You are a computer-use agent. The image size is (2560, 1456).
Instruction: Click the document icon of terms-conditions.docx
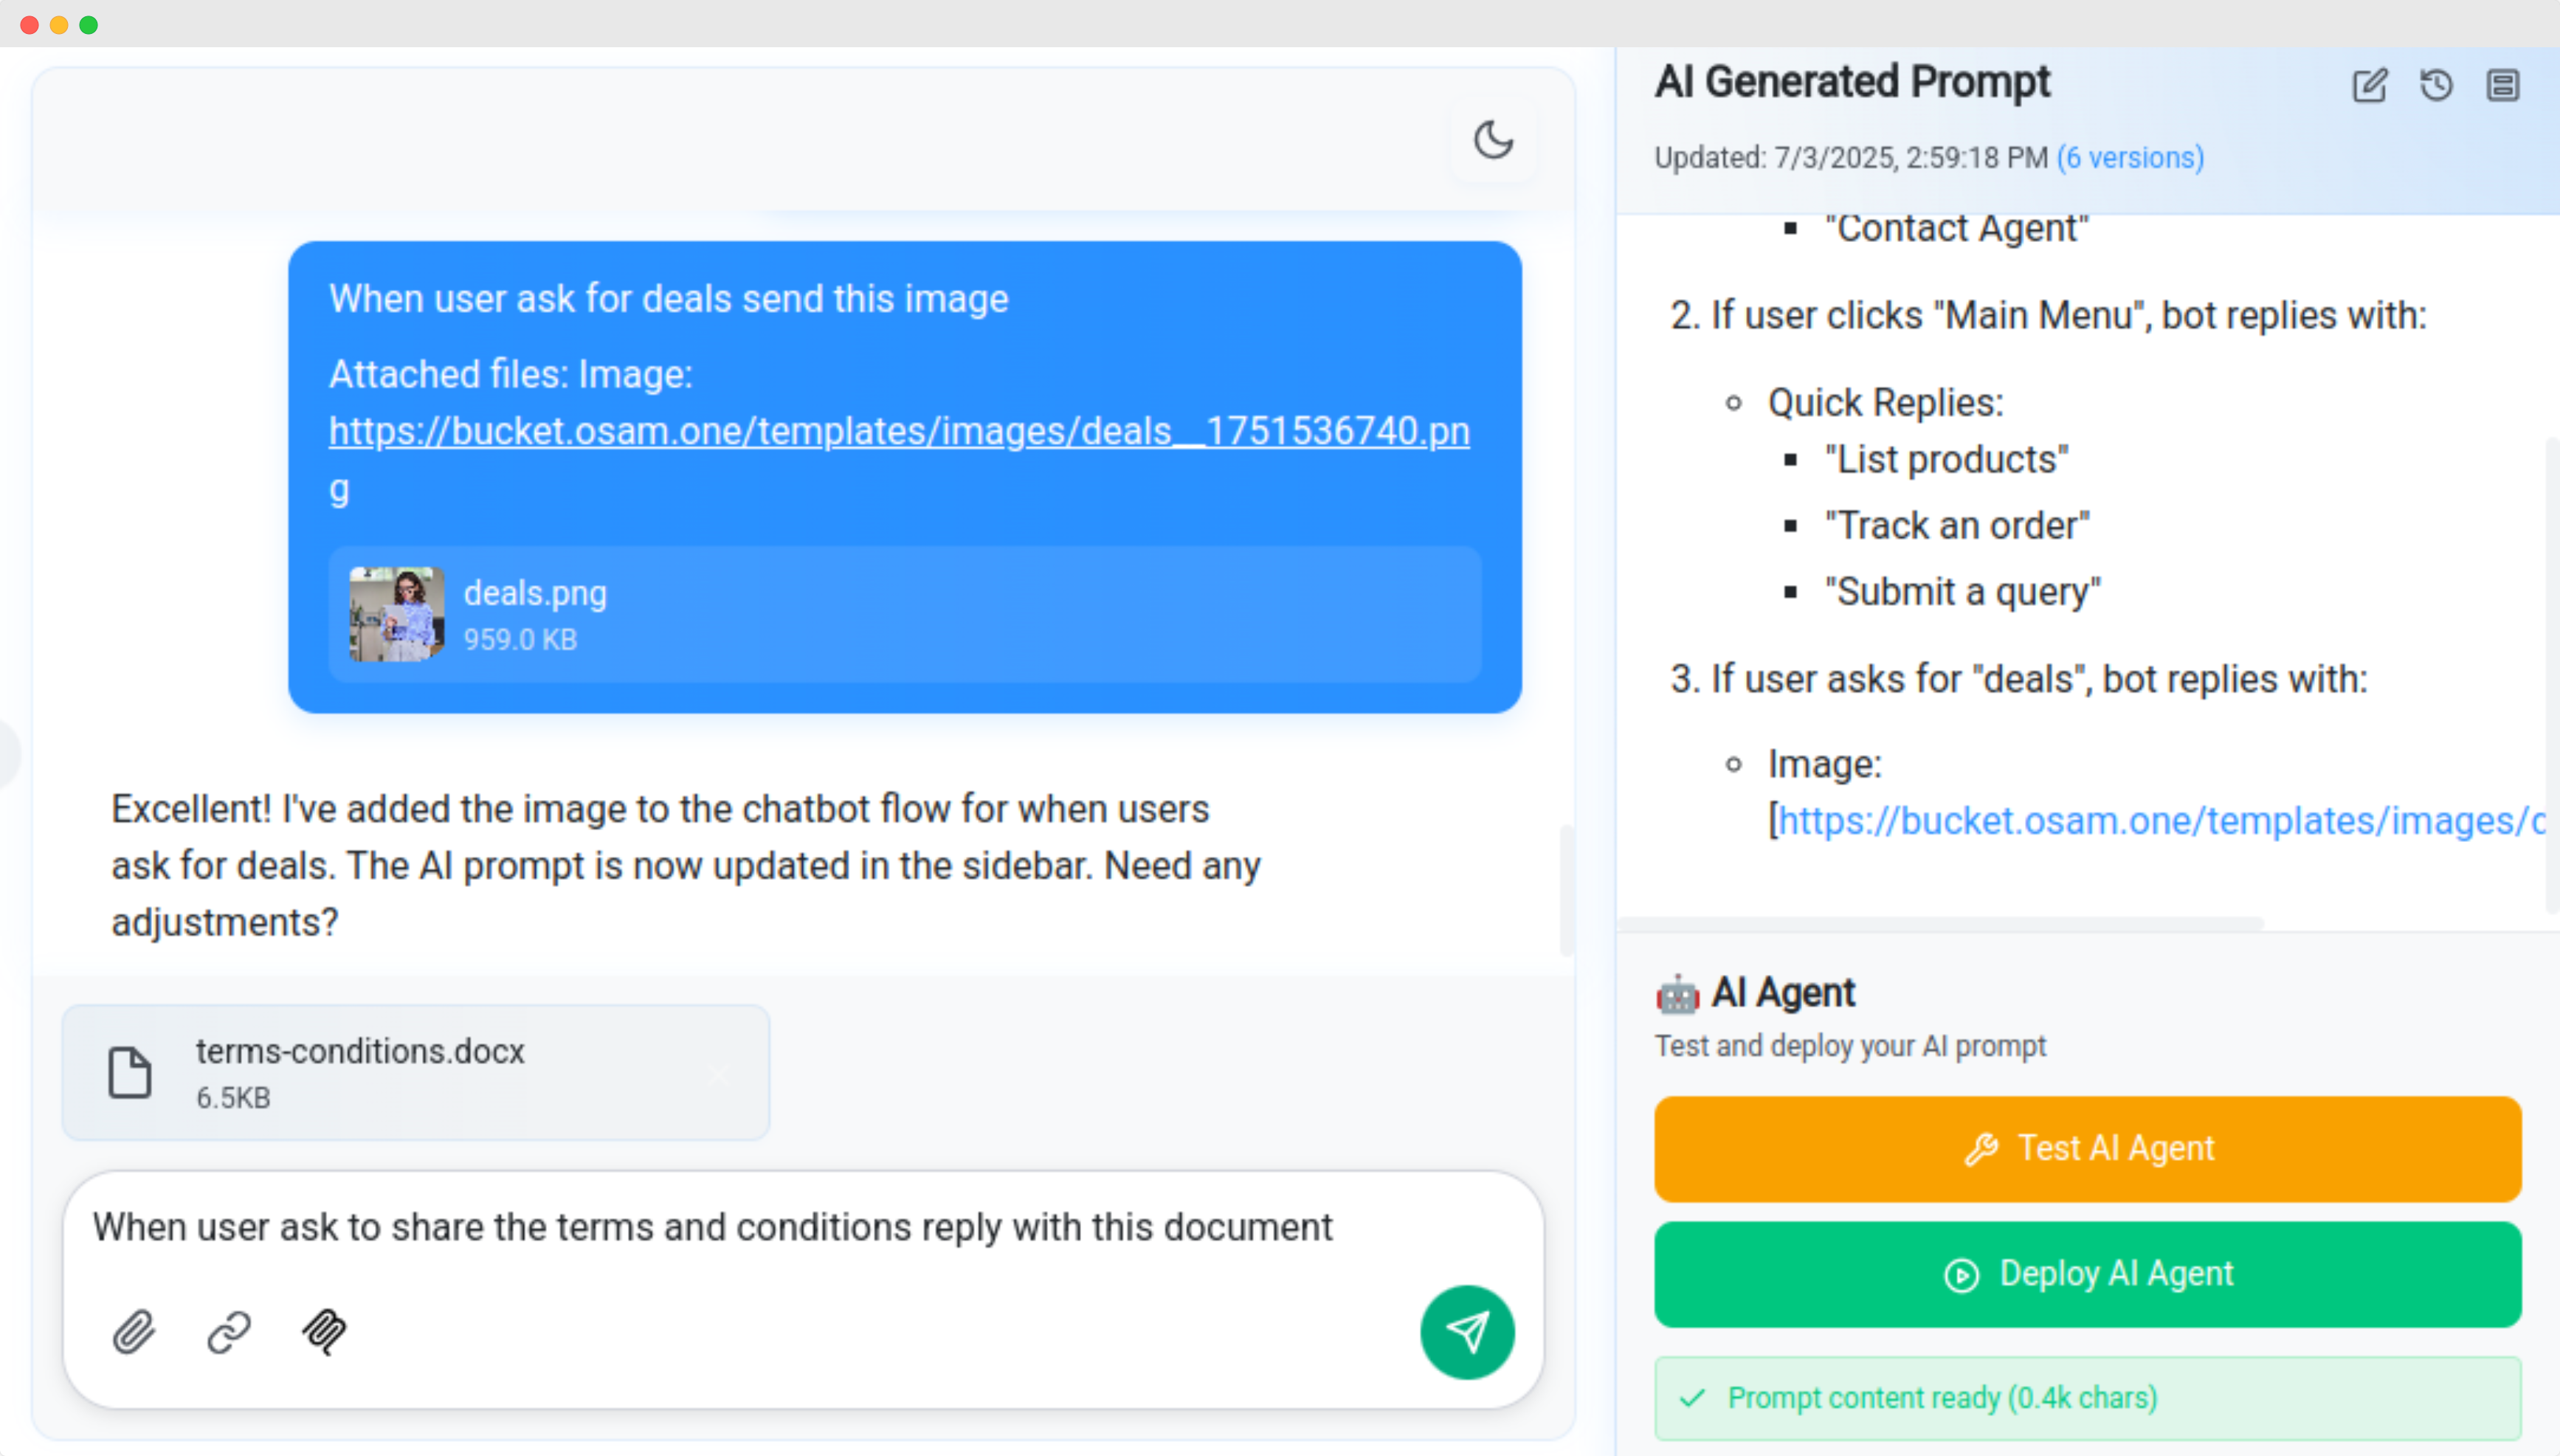pos(130,1073)
